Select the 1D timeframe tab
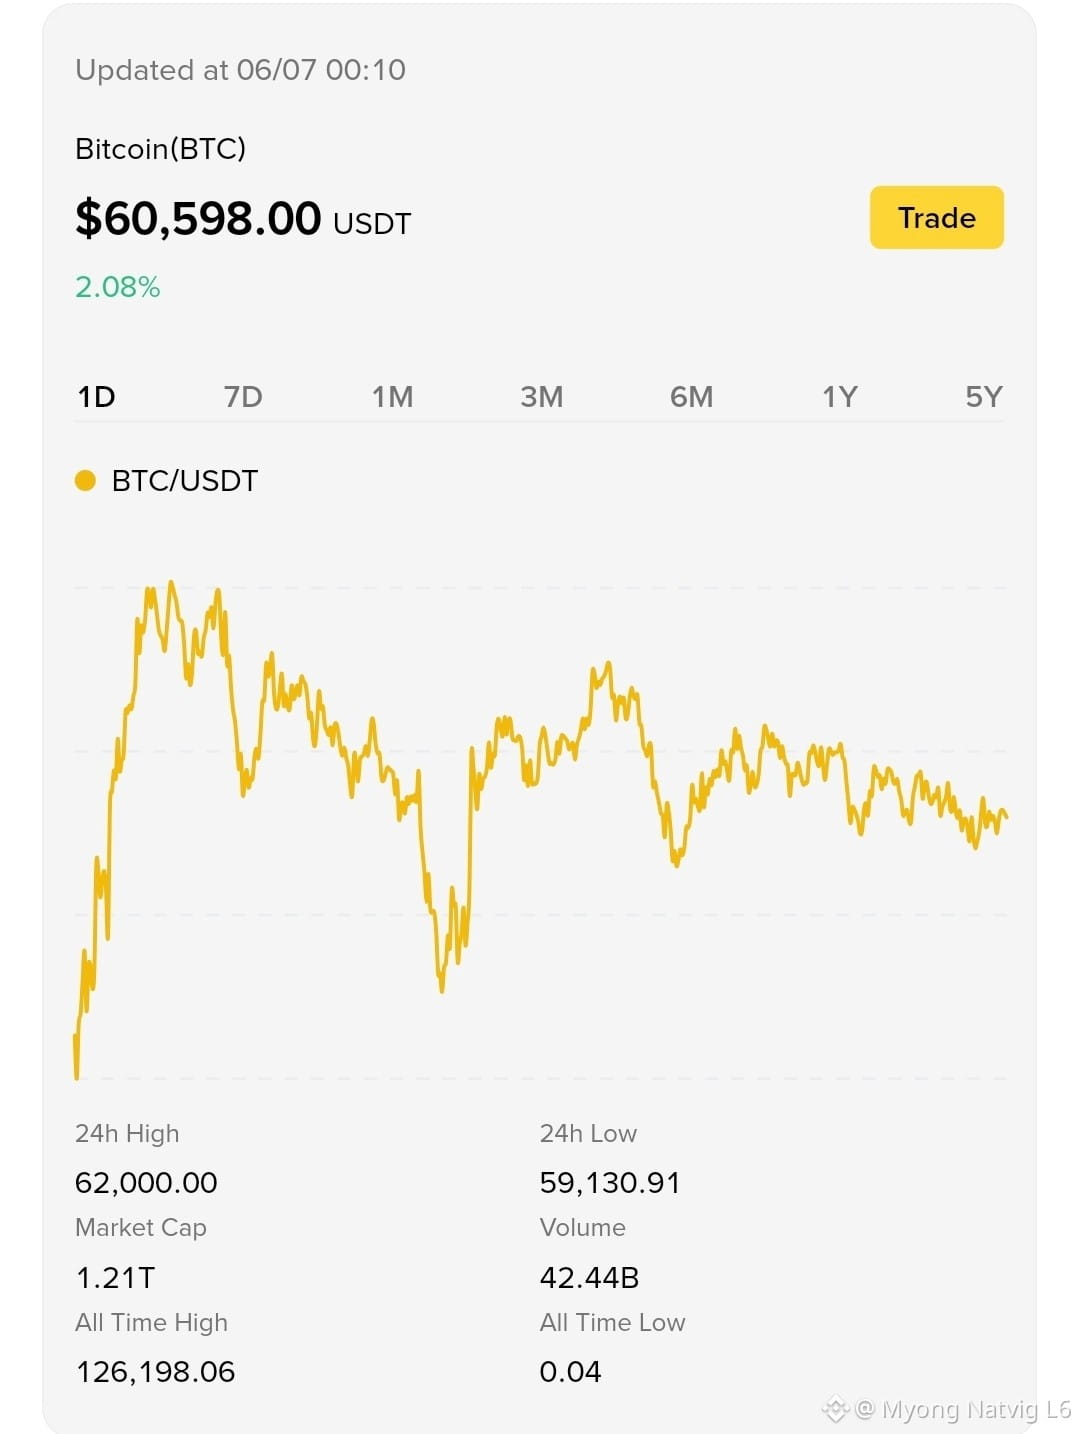Image resolution: width=1079 pixels, height=1434 pixels. (97, 397)
